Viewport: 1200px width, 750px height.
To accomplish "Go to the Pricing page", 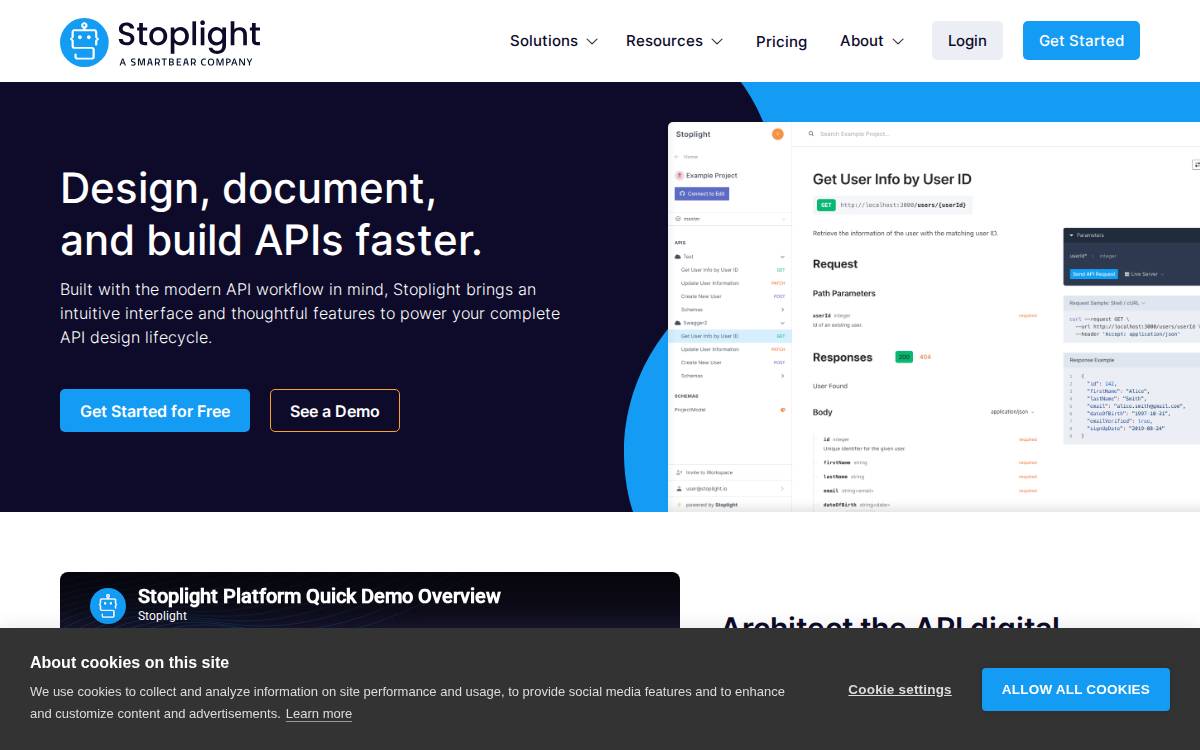I will coord(781,41).
